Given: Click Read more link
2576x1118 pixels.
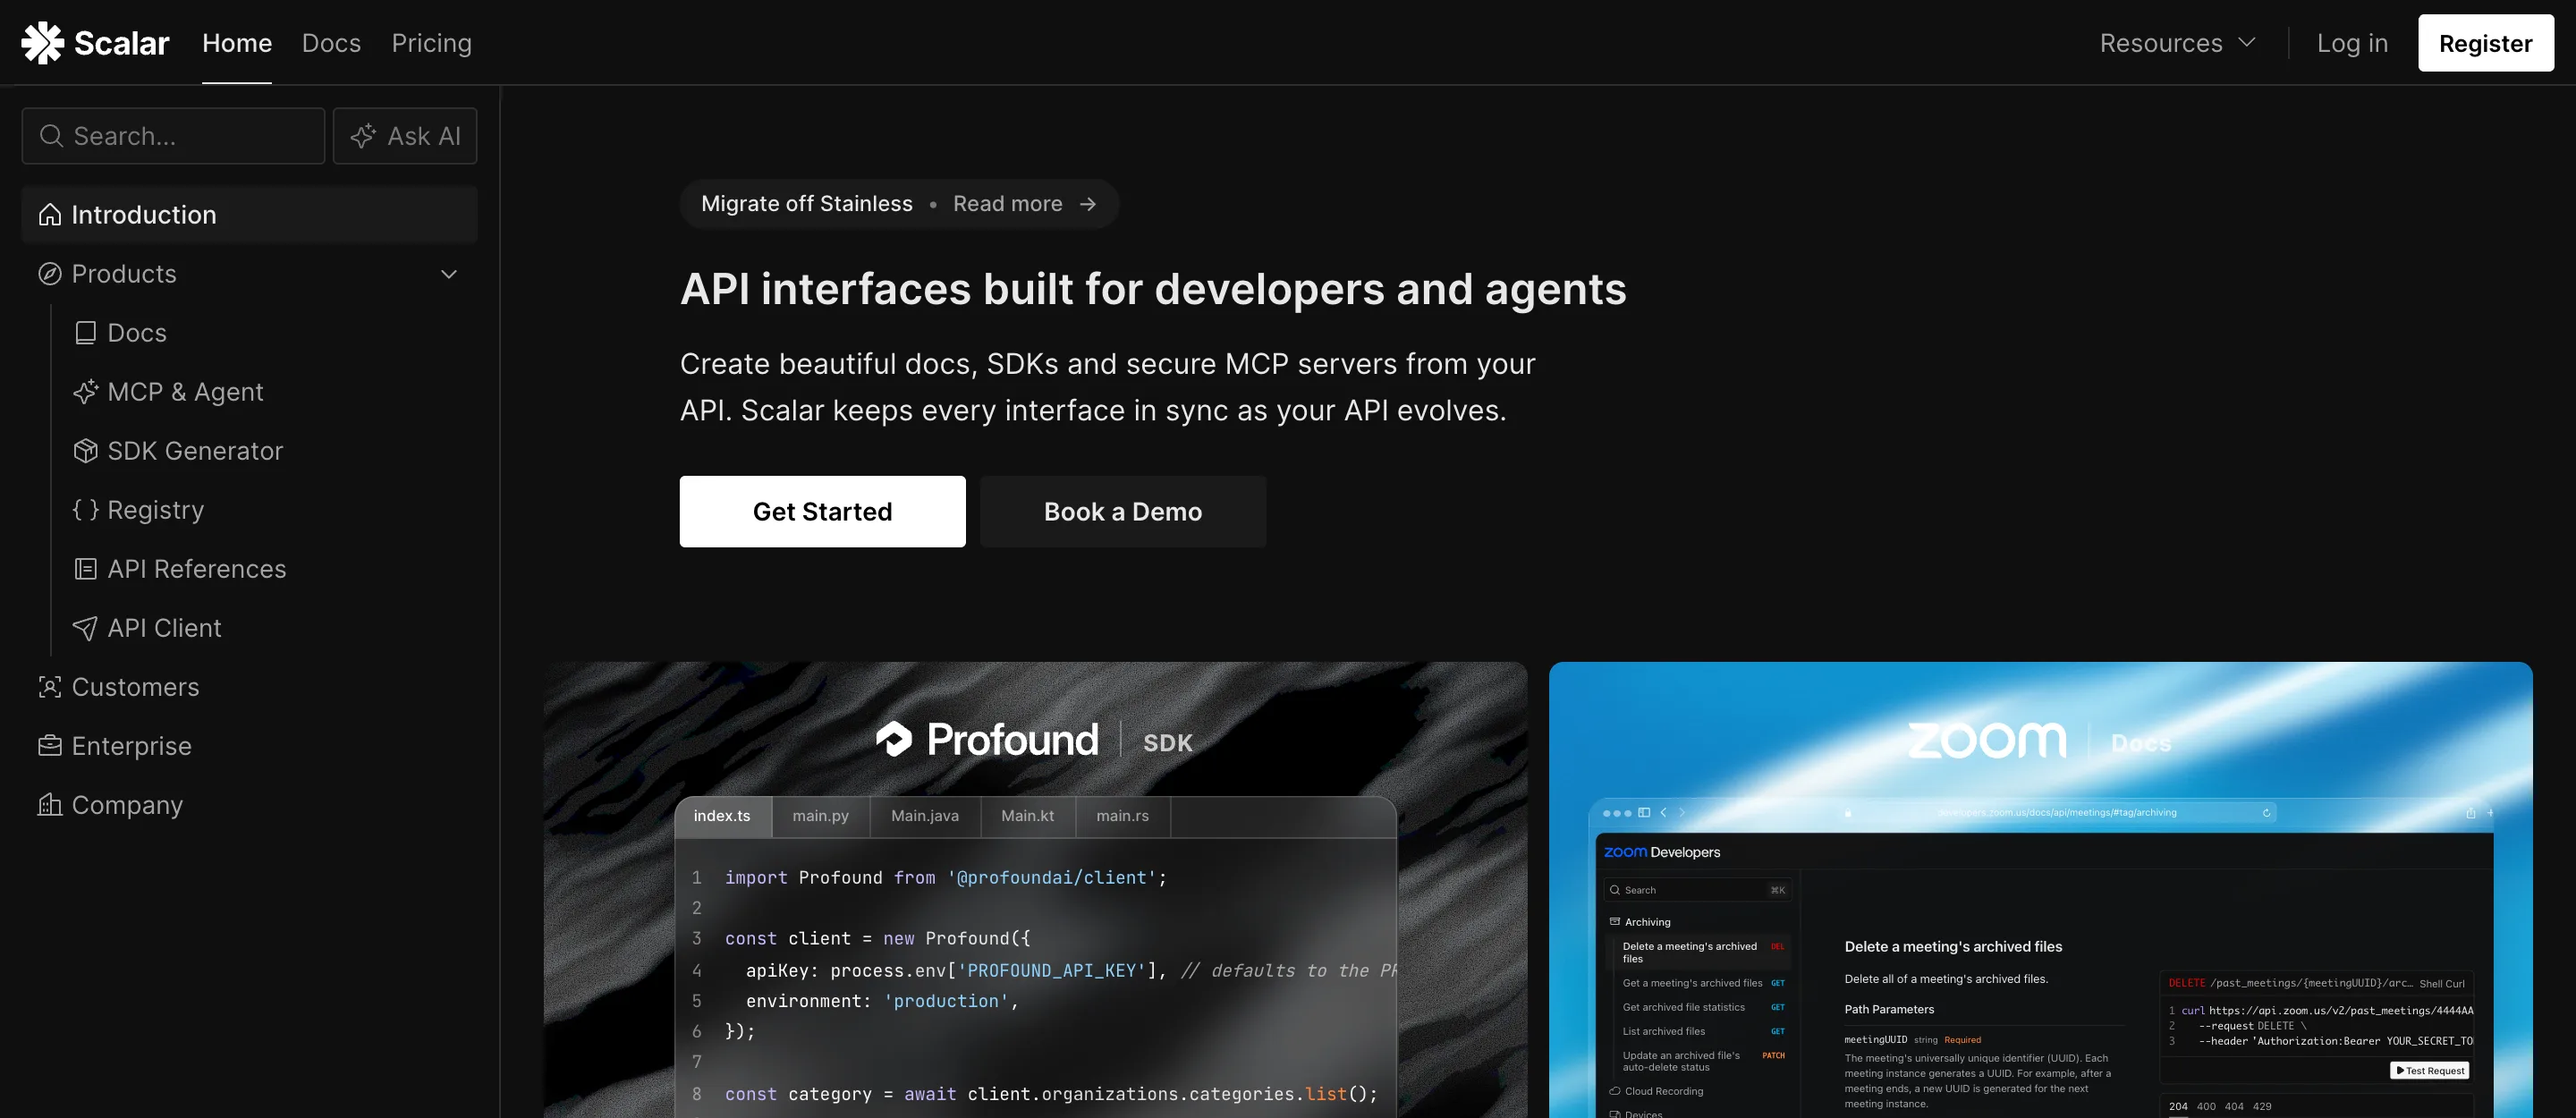Looking at the screenshot, I should point(1007,204).
